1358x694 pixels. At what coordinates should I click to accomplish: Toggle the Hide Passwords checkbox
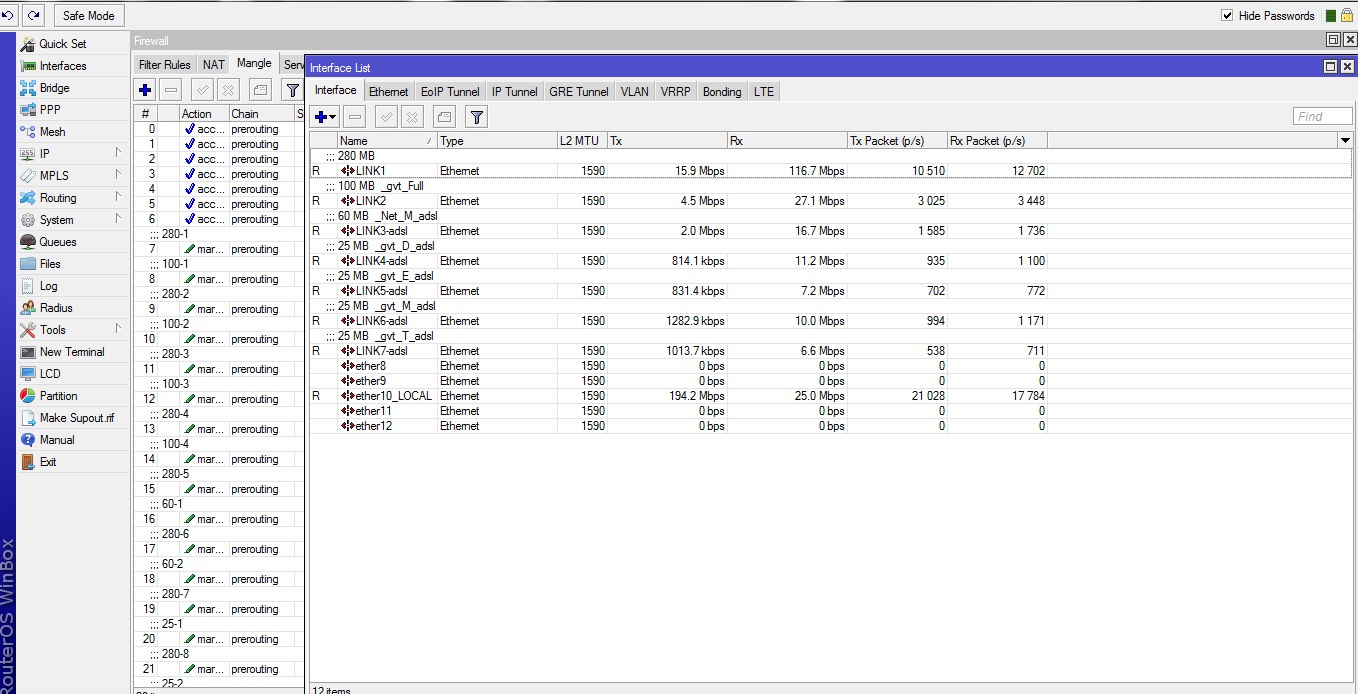(x=1227, y=15)
